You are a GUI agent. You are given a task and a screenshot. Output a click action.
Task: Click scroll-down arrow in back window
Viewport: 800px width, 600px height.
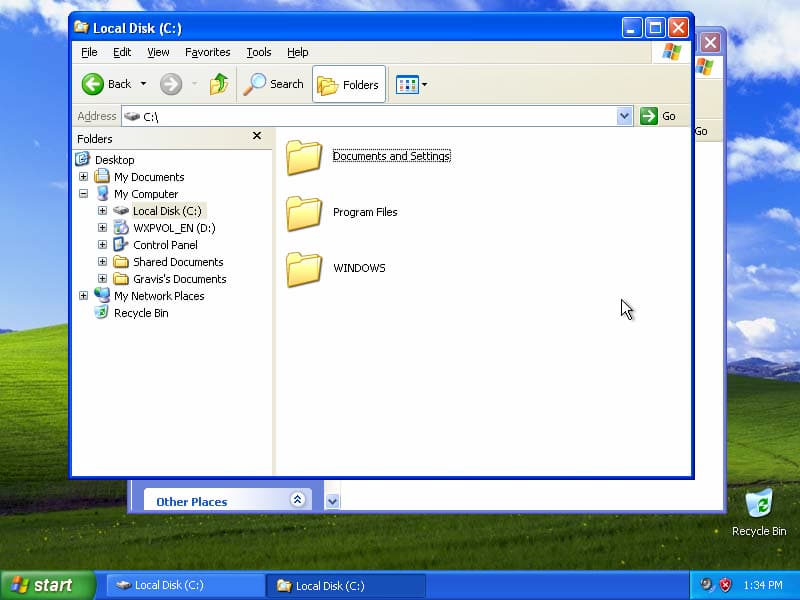pyautogui.click(x=332, y=501)
